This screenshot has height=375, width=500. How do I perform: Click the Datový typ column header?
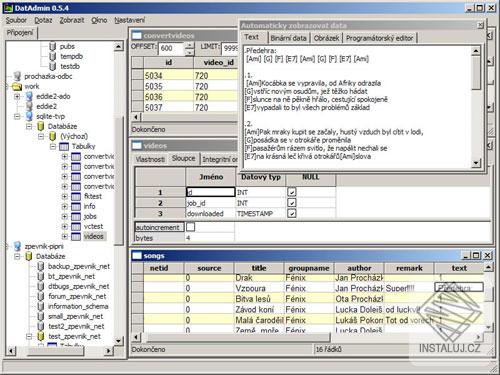pos(261,177)
